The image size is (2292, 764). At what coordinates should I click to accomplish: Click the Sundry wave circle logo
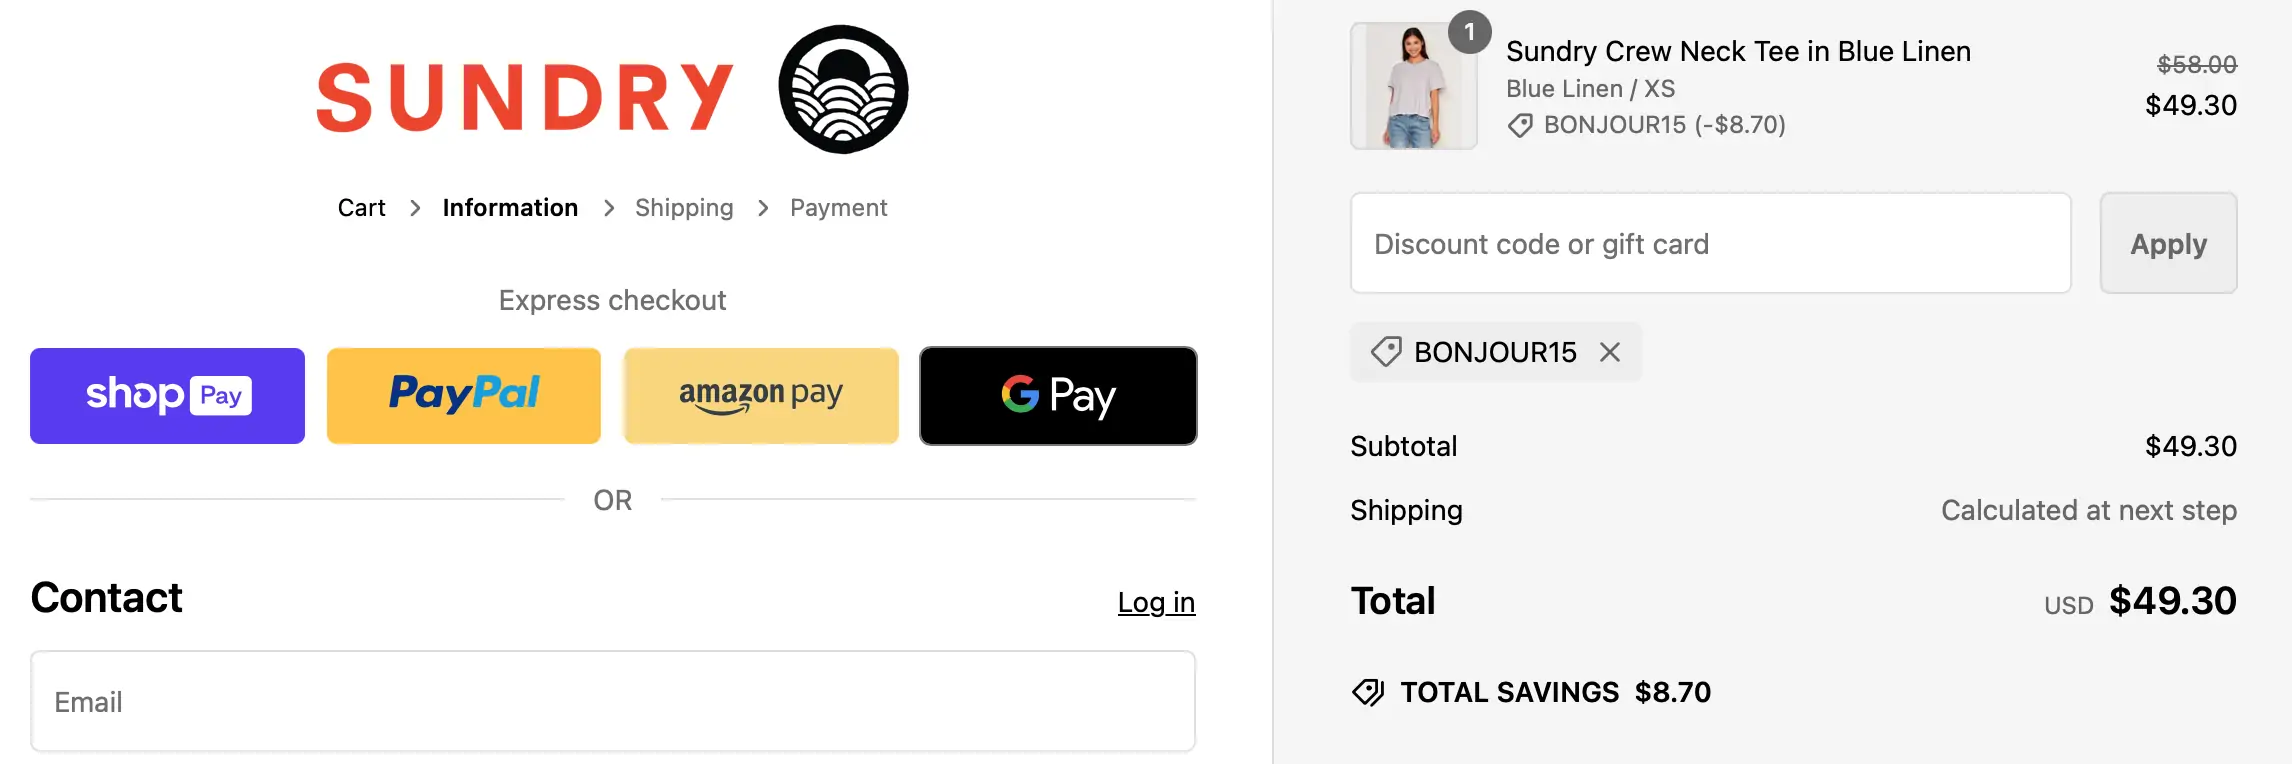pos(843,90)
